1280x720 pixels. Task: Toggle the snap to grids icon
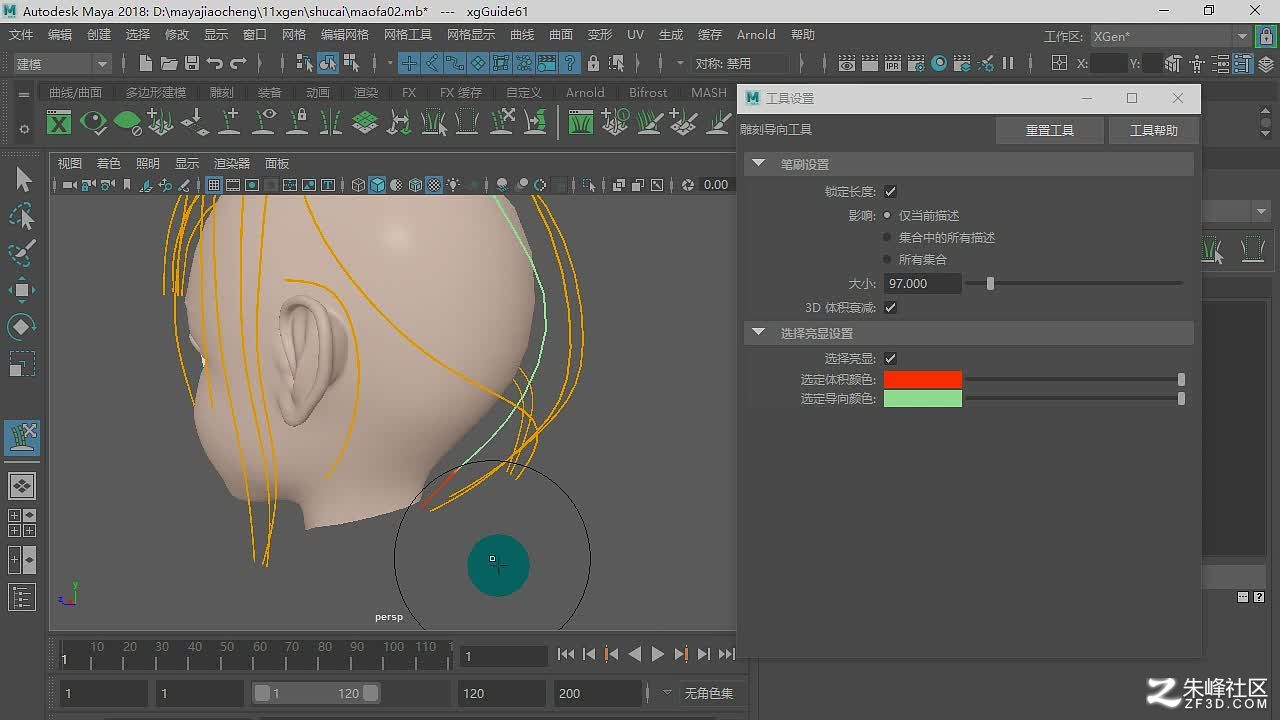coord(409,63)
